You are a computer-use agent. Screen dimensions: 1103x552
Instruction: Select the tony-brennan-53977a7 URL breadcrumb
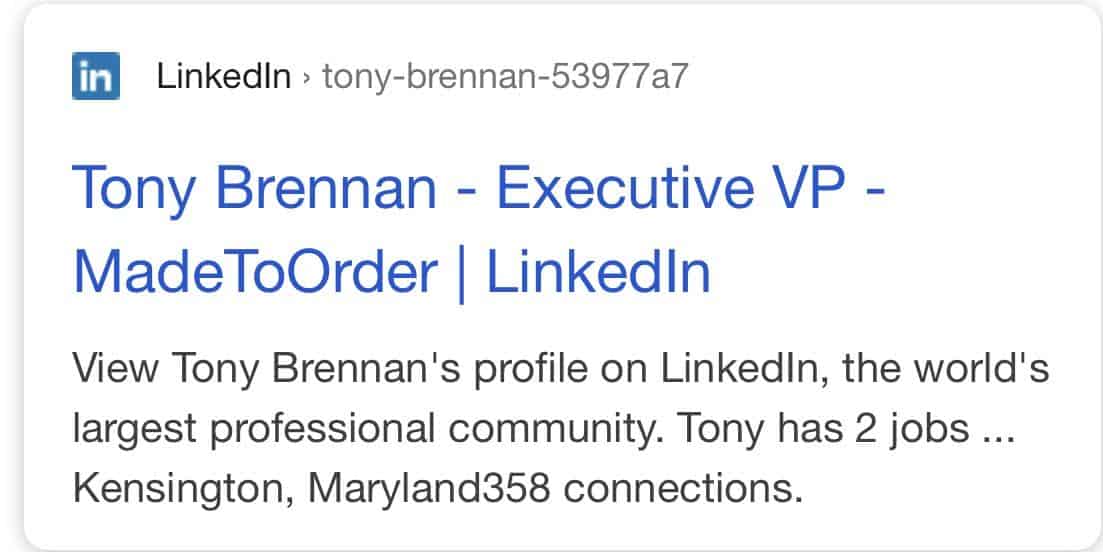coord(505,77)
